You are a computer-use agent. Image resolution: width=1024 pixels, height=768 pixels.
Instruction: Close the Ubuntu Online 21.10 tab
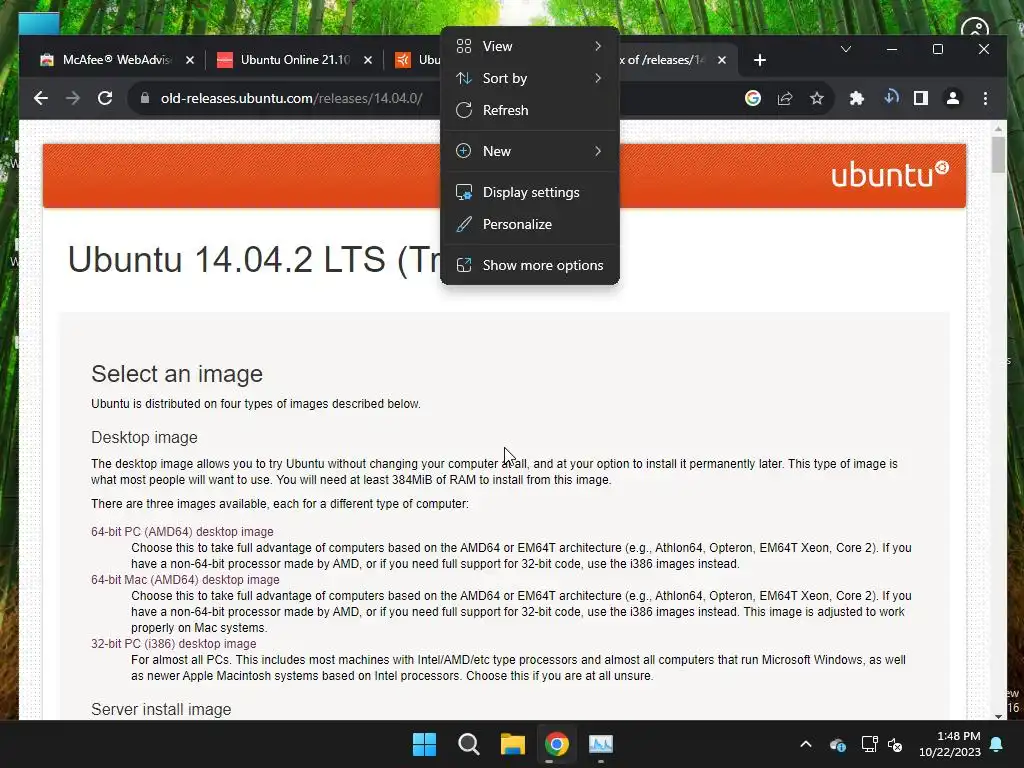(368, 60)
